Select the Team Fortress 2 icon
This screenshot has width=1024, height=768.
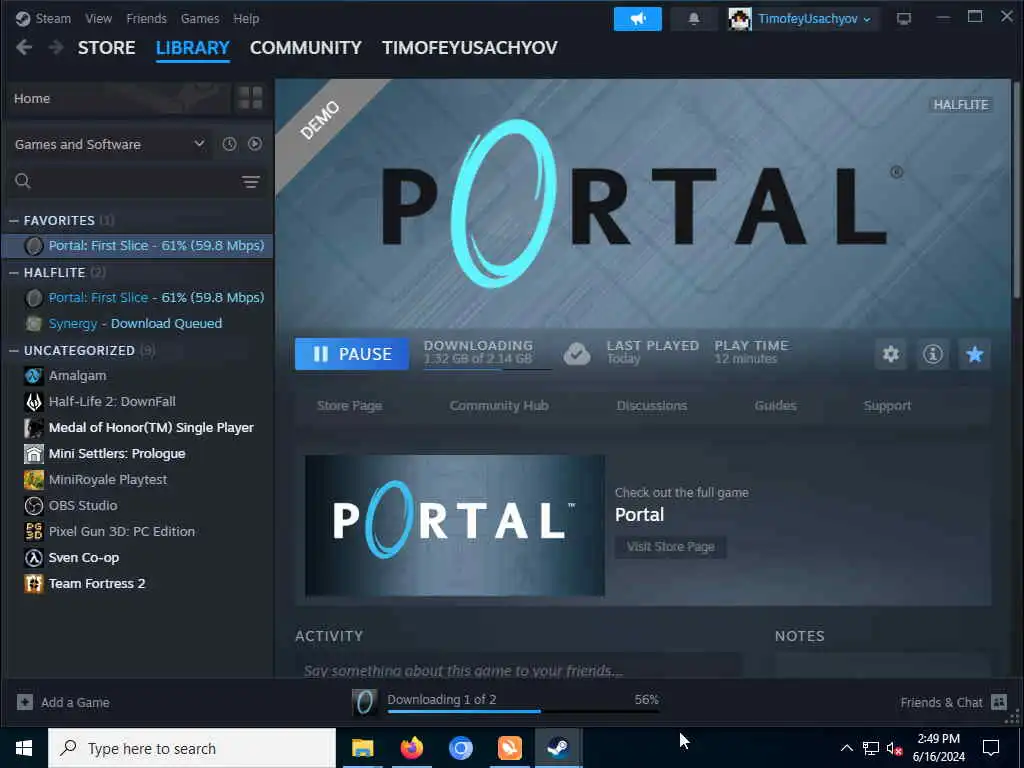[34, 583]
